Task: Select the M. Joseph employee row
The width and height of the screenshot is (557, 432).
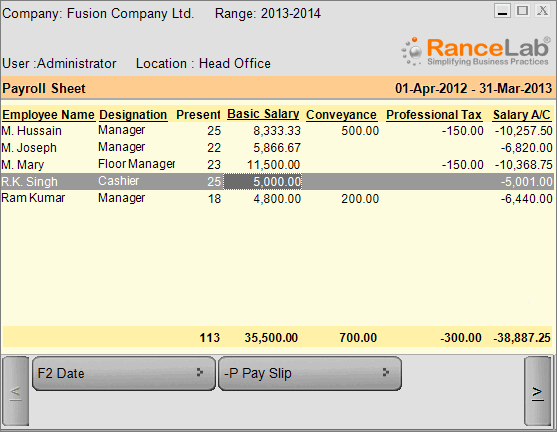Action: click(277, 147)
